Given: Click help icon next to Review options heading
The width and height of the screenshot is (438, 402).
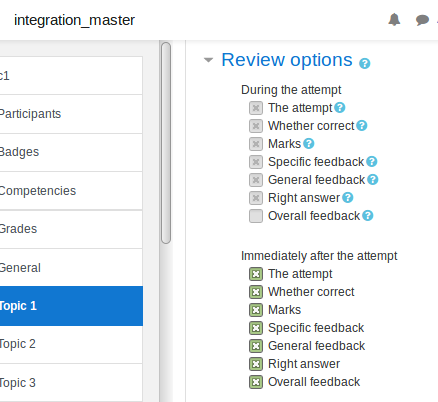Looking at the screenshot, I should click(x=365, y=63).
